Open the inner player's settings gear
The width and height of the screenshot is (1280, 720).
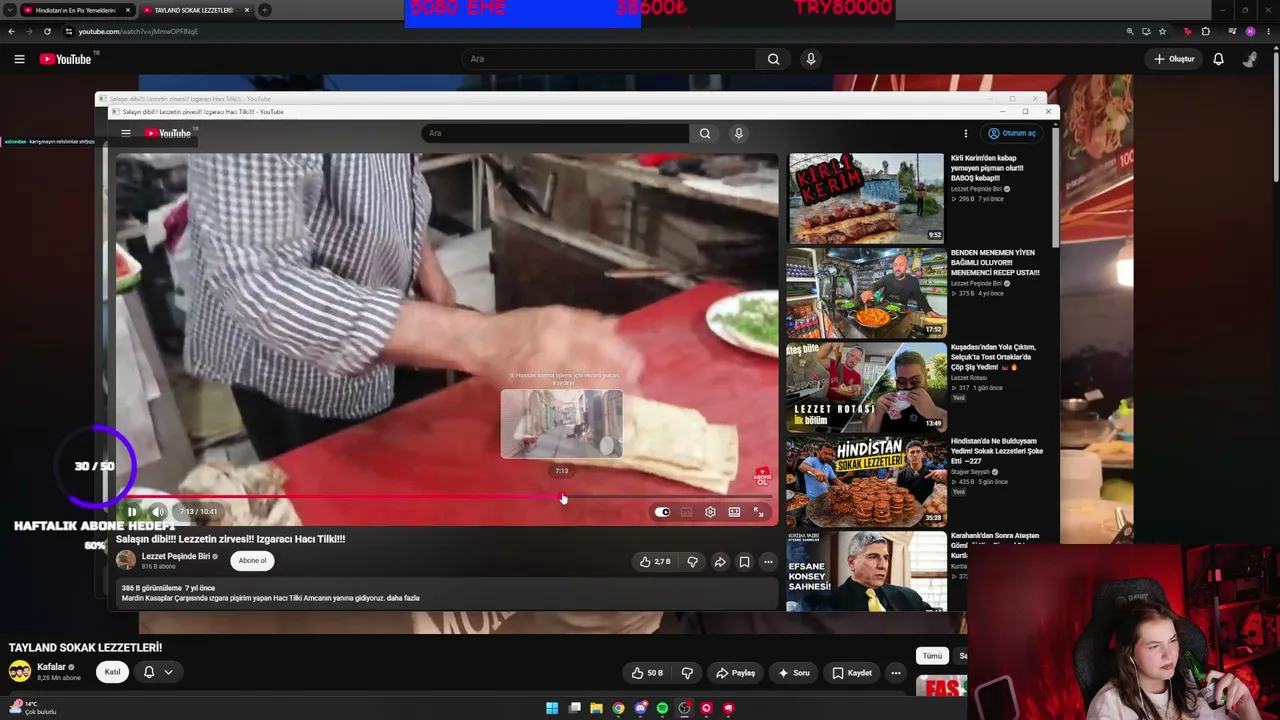click(x=710, y=512)
